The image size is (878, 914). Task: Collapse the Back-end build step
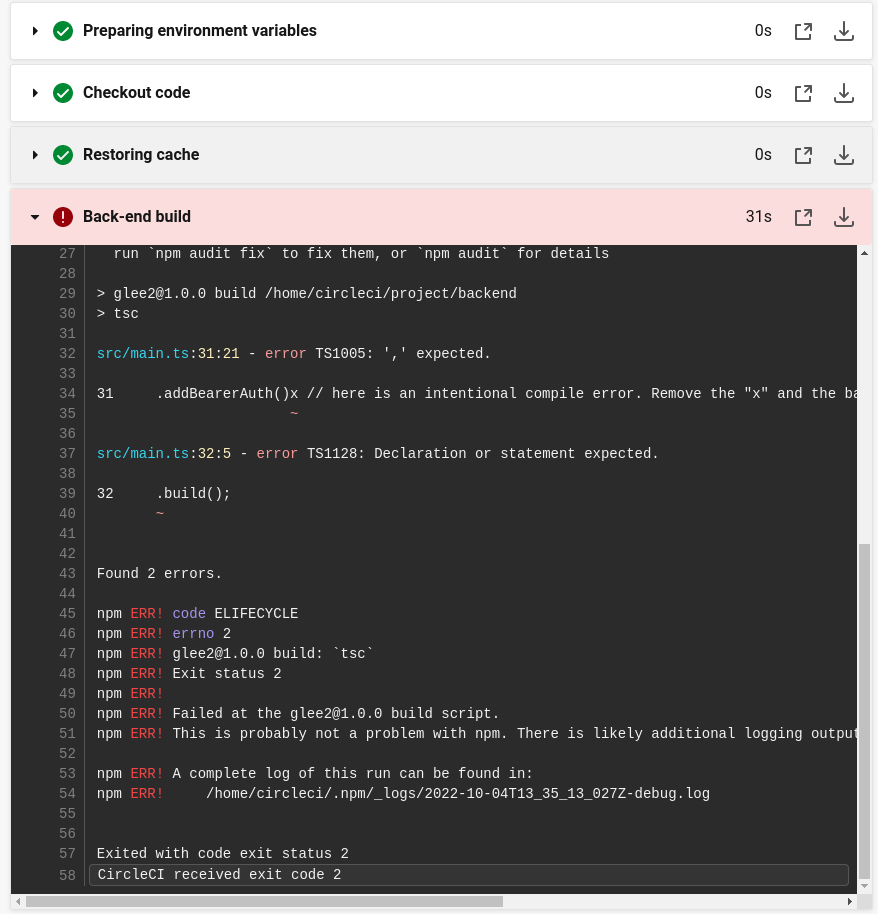[x=35, y=217]
